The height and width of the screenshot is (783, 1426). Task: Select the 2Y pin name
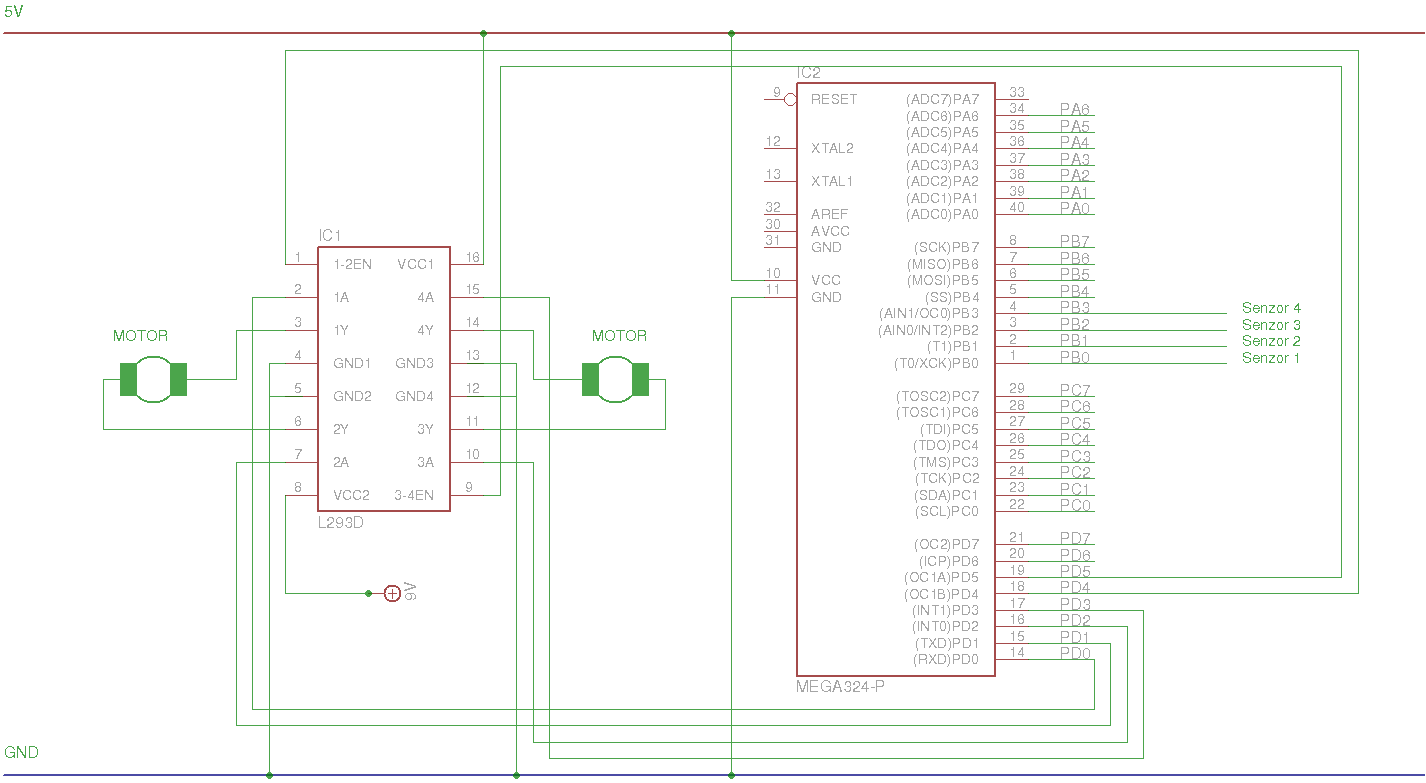click(x=341, y=429)
